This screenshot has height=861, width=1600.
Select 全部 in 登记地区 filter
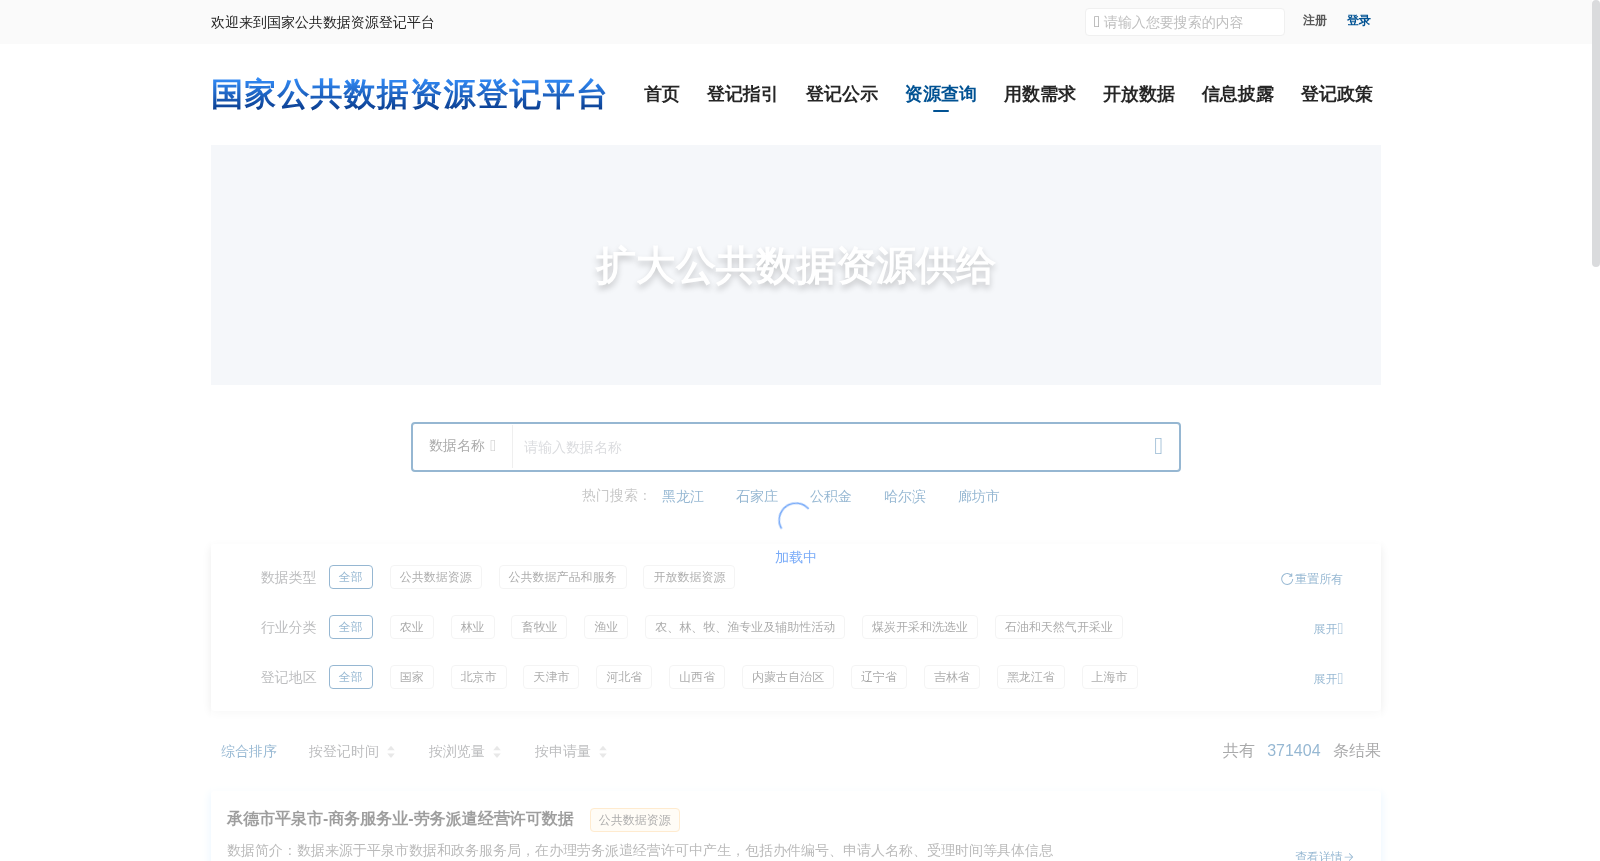(351, 677)
